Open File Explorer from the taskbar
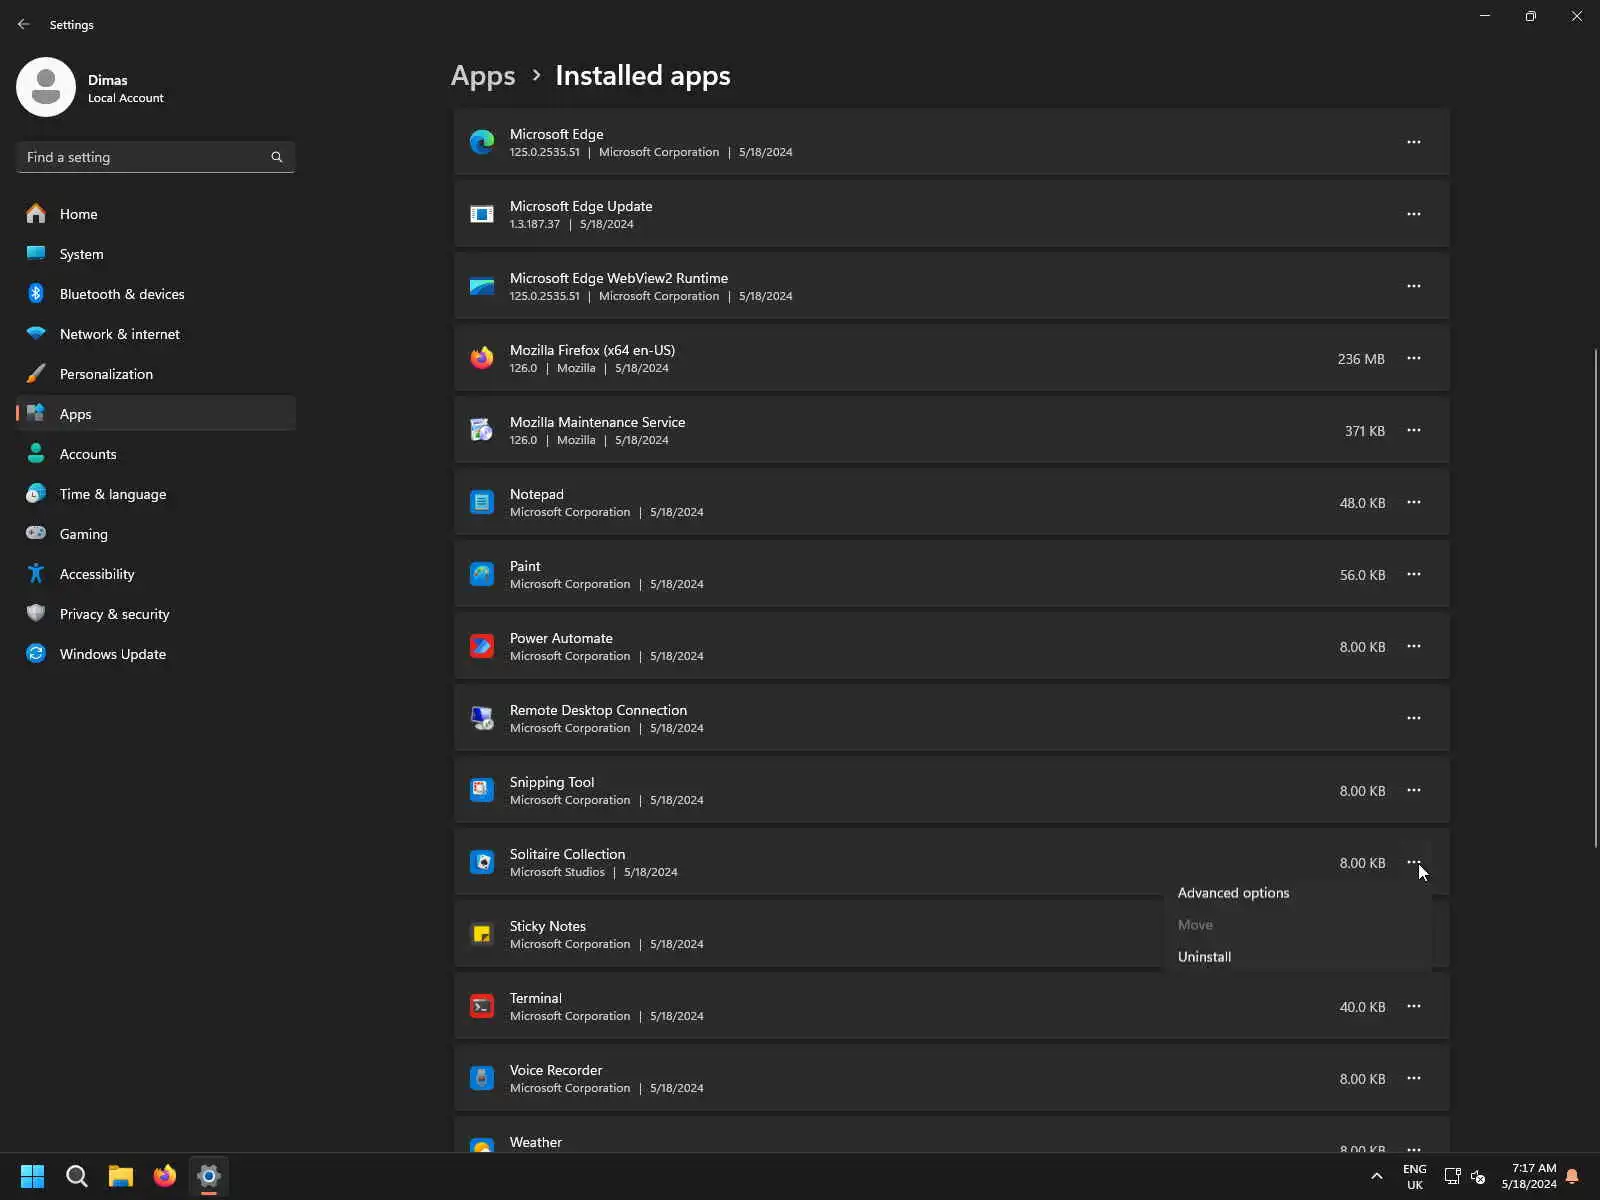This screenshot has height=1200, width=1600. point(121,1176)
